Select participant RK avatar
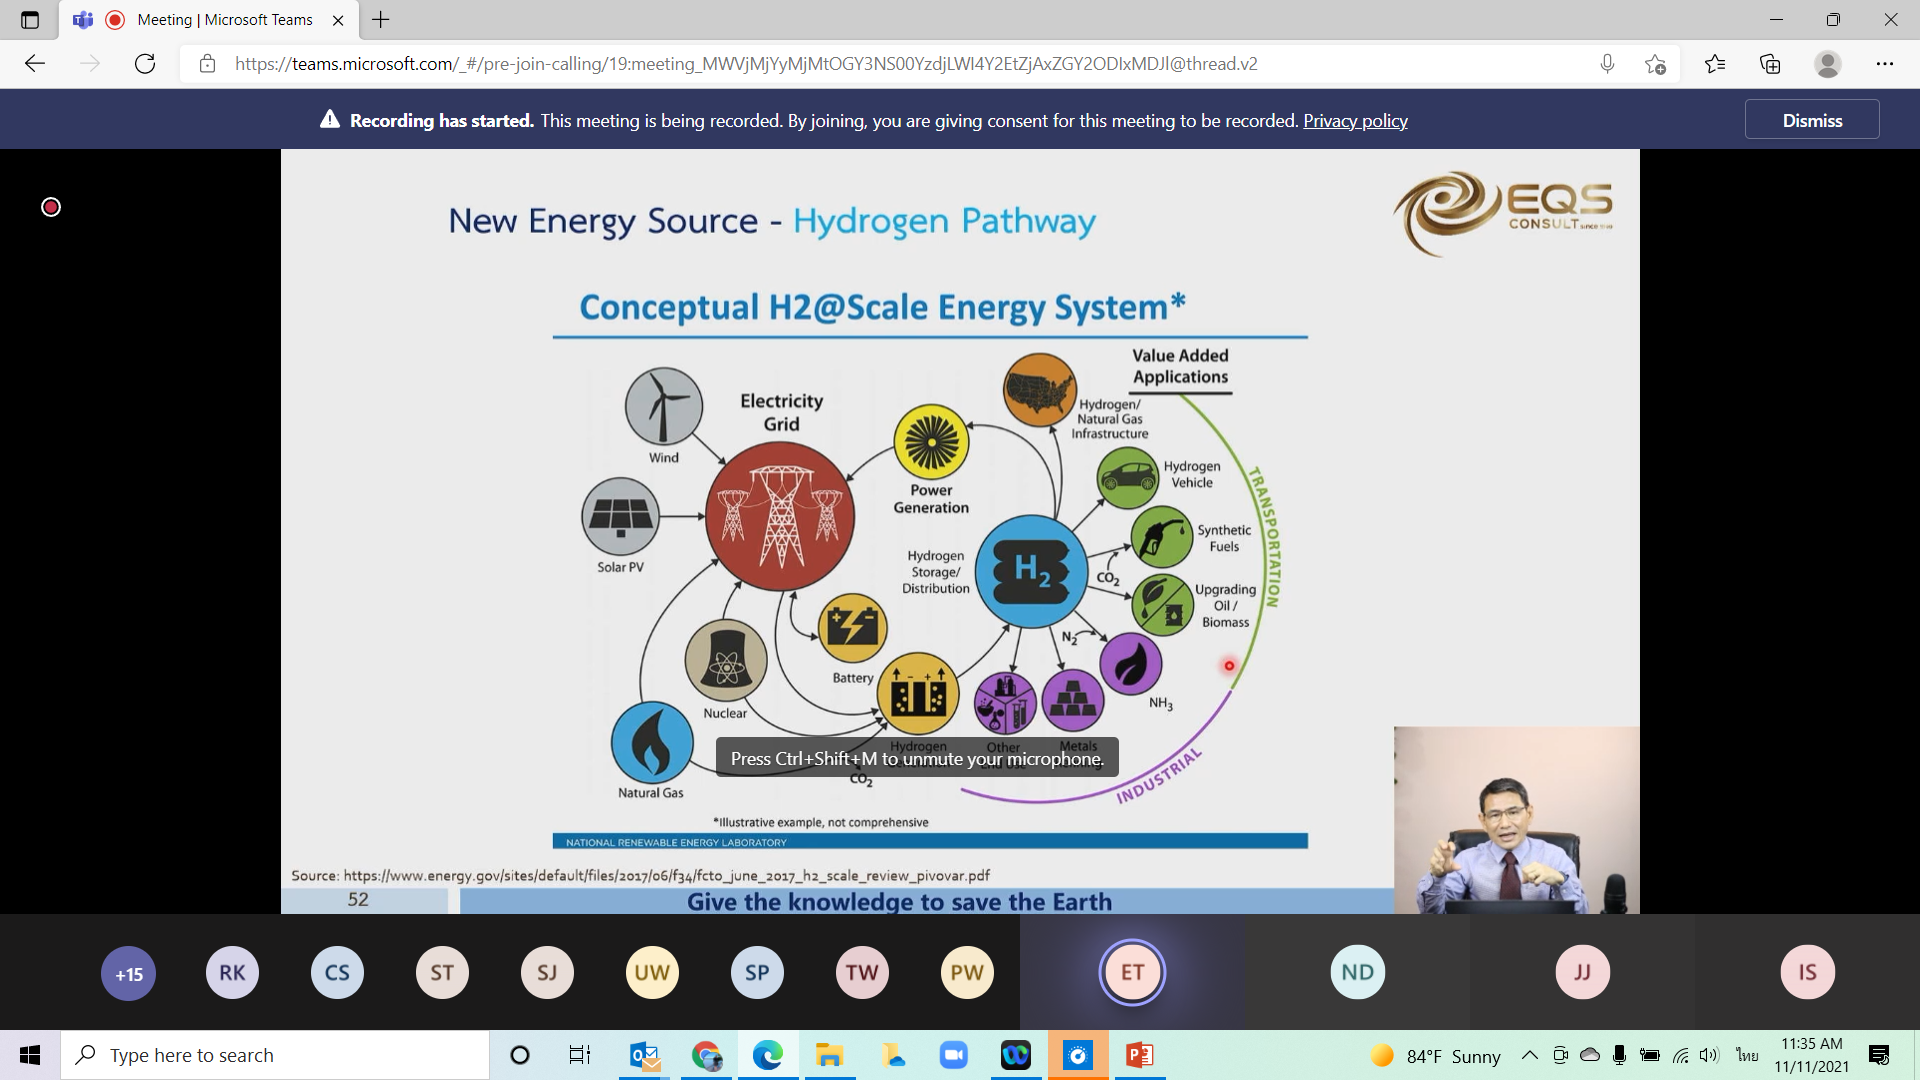Image resolution: width=1920 pixels, height=1080 pixels. tap(232, 973)
